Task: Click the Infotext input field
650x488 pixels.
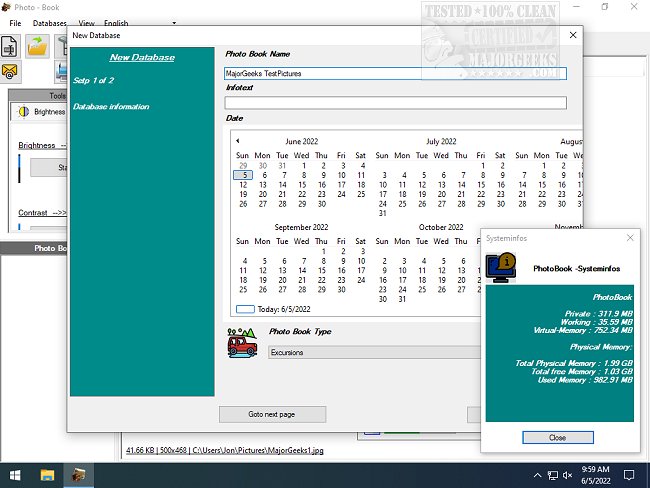Action: (x=395, y=103)
